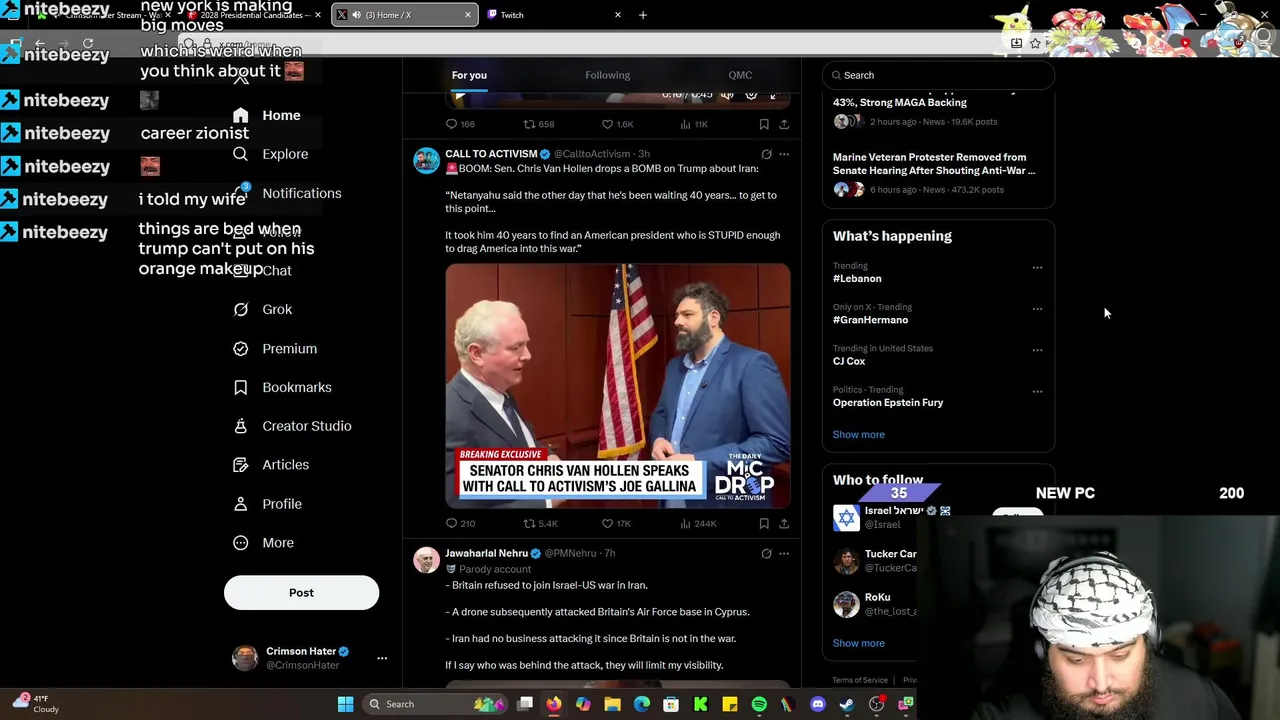Go to the Home sidebar item
Screen dimensions: 1280x720
click(x=266, y=116)
